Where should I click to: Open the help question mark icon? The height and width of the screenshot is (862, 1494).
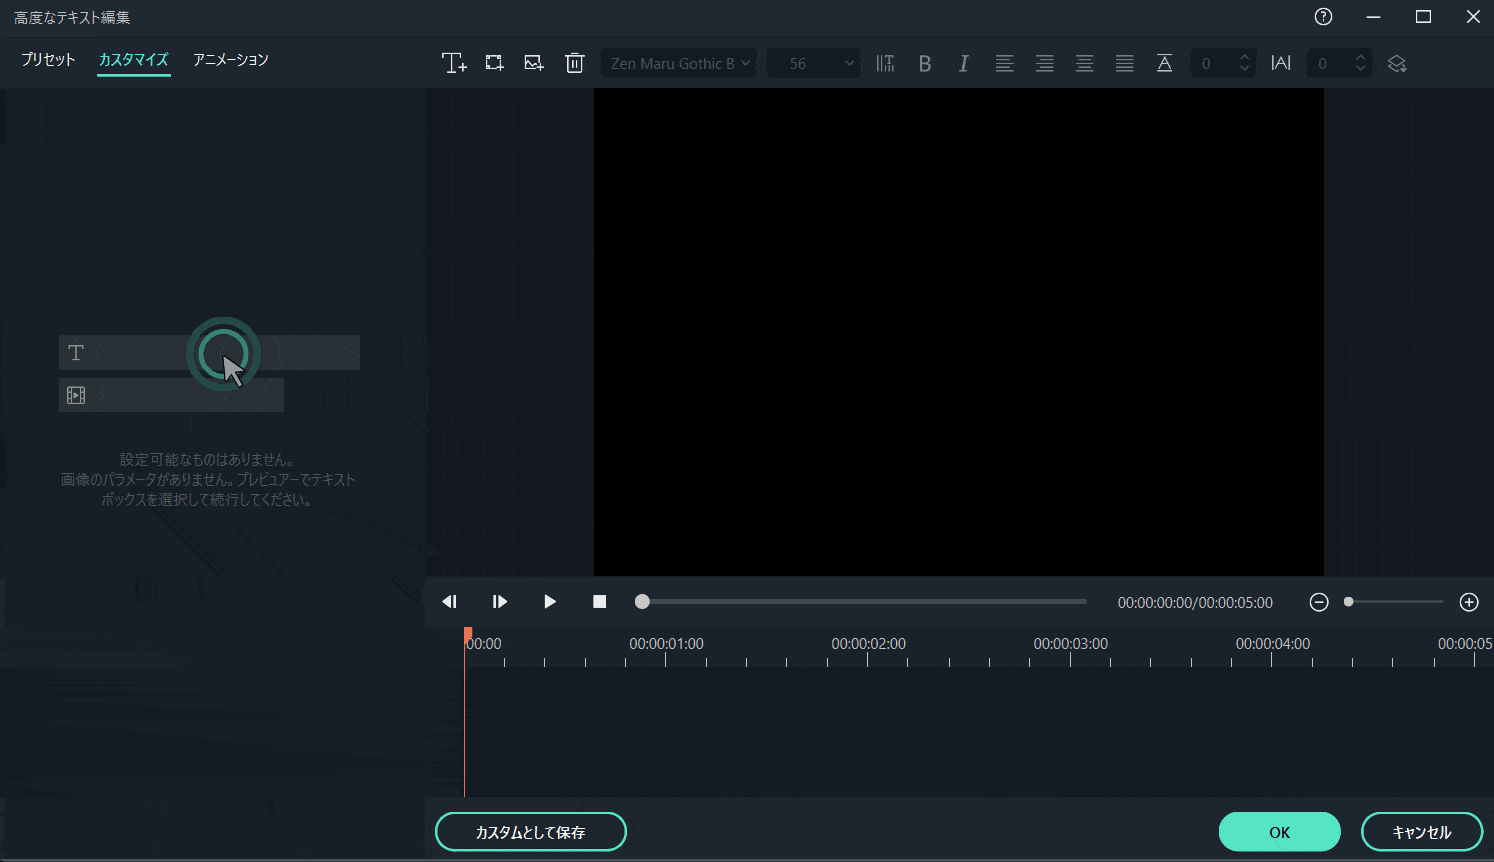click(x=1323, y=17)
